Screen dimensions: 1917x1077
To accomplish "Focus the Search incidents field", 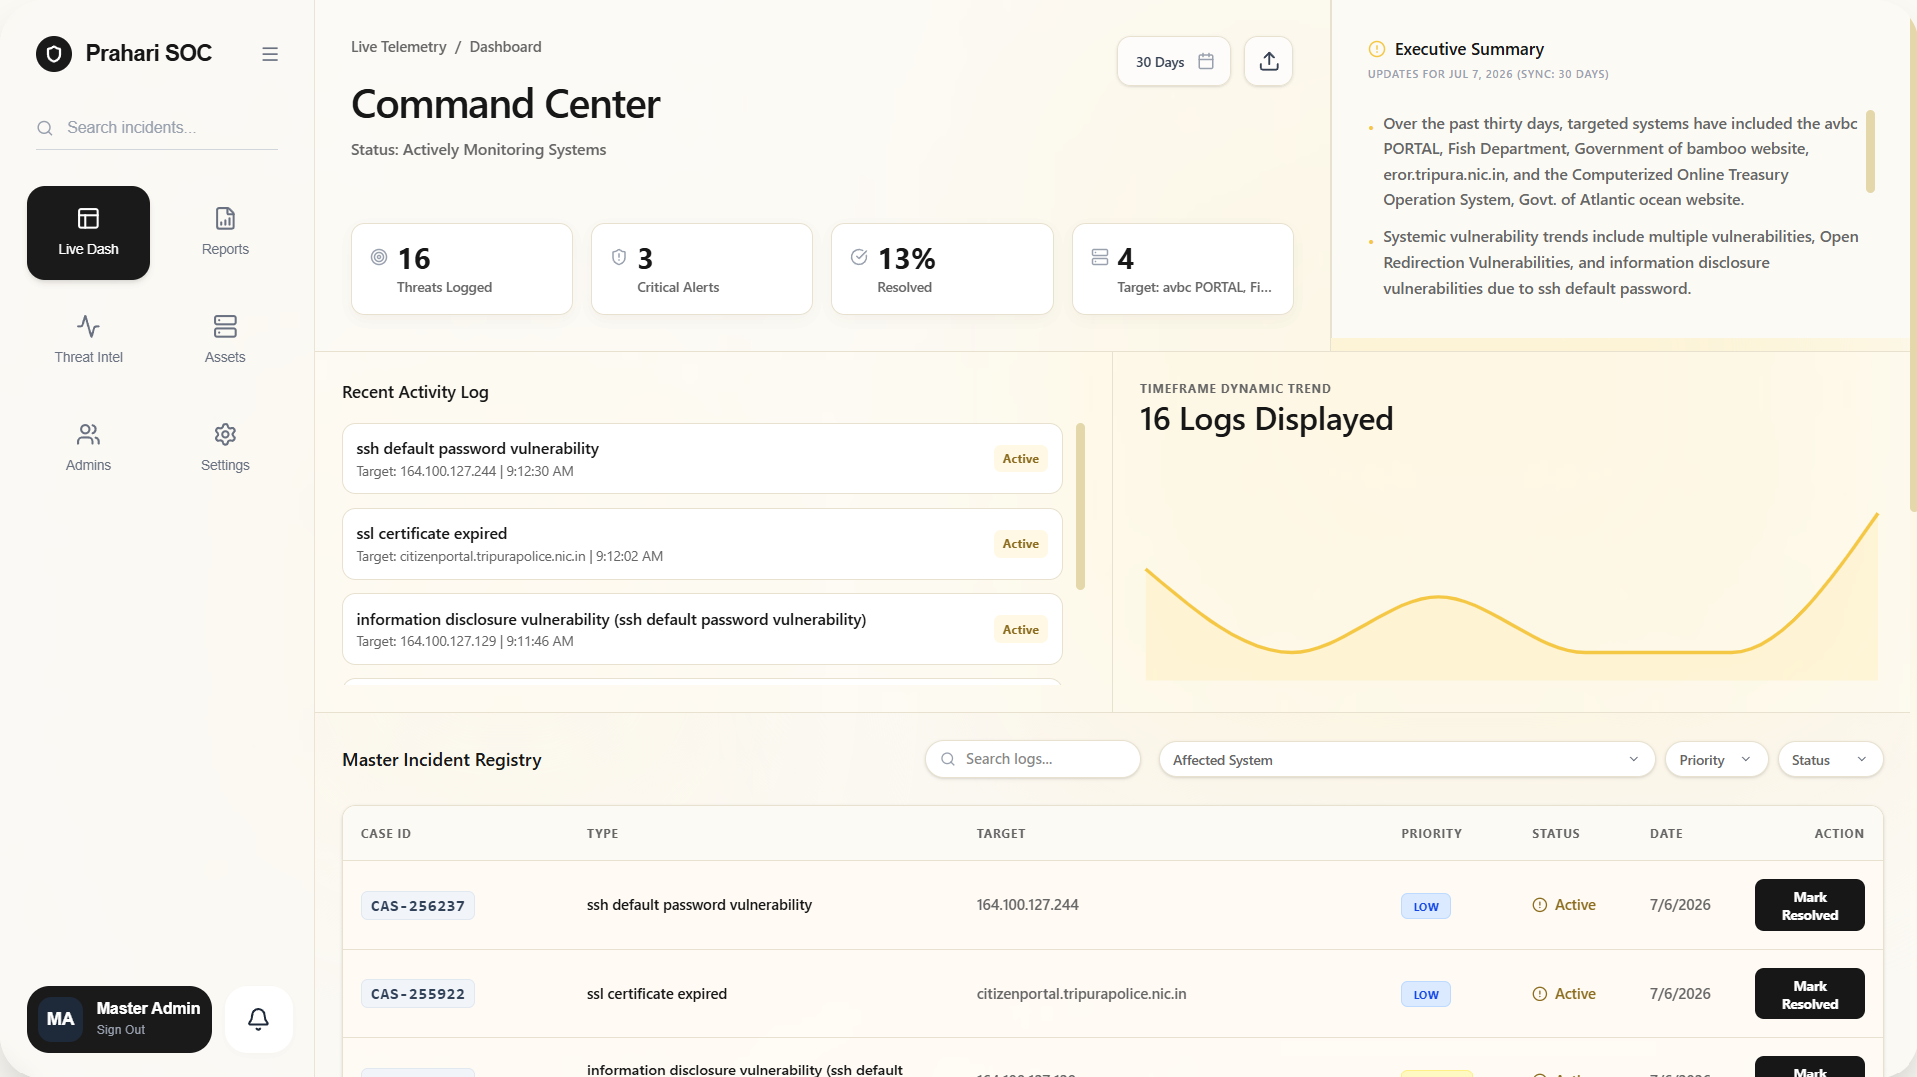I will point(157,128).
